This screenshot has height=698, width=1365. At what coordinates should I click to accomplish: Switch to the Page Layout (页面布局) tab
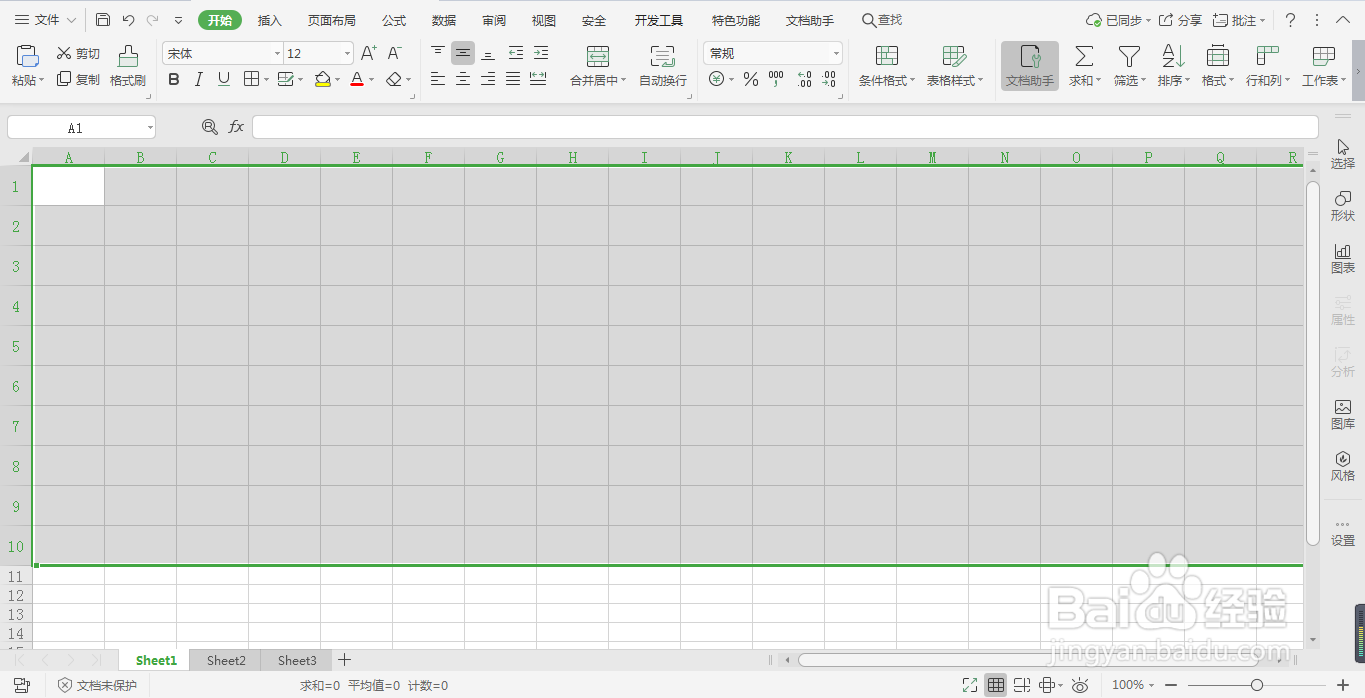pyautogui.click(x=331, y=20)
